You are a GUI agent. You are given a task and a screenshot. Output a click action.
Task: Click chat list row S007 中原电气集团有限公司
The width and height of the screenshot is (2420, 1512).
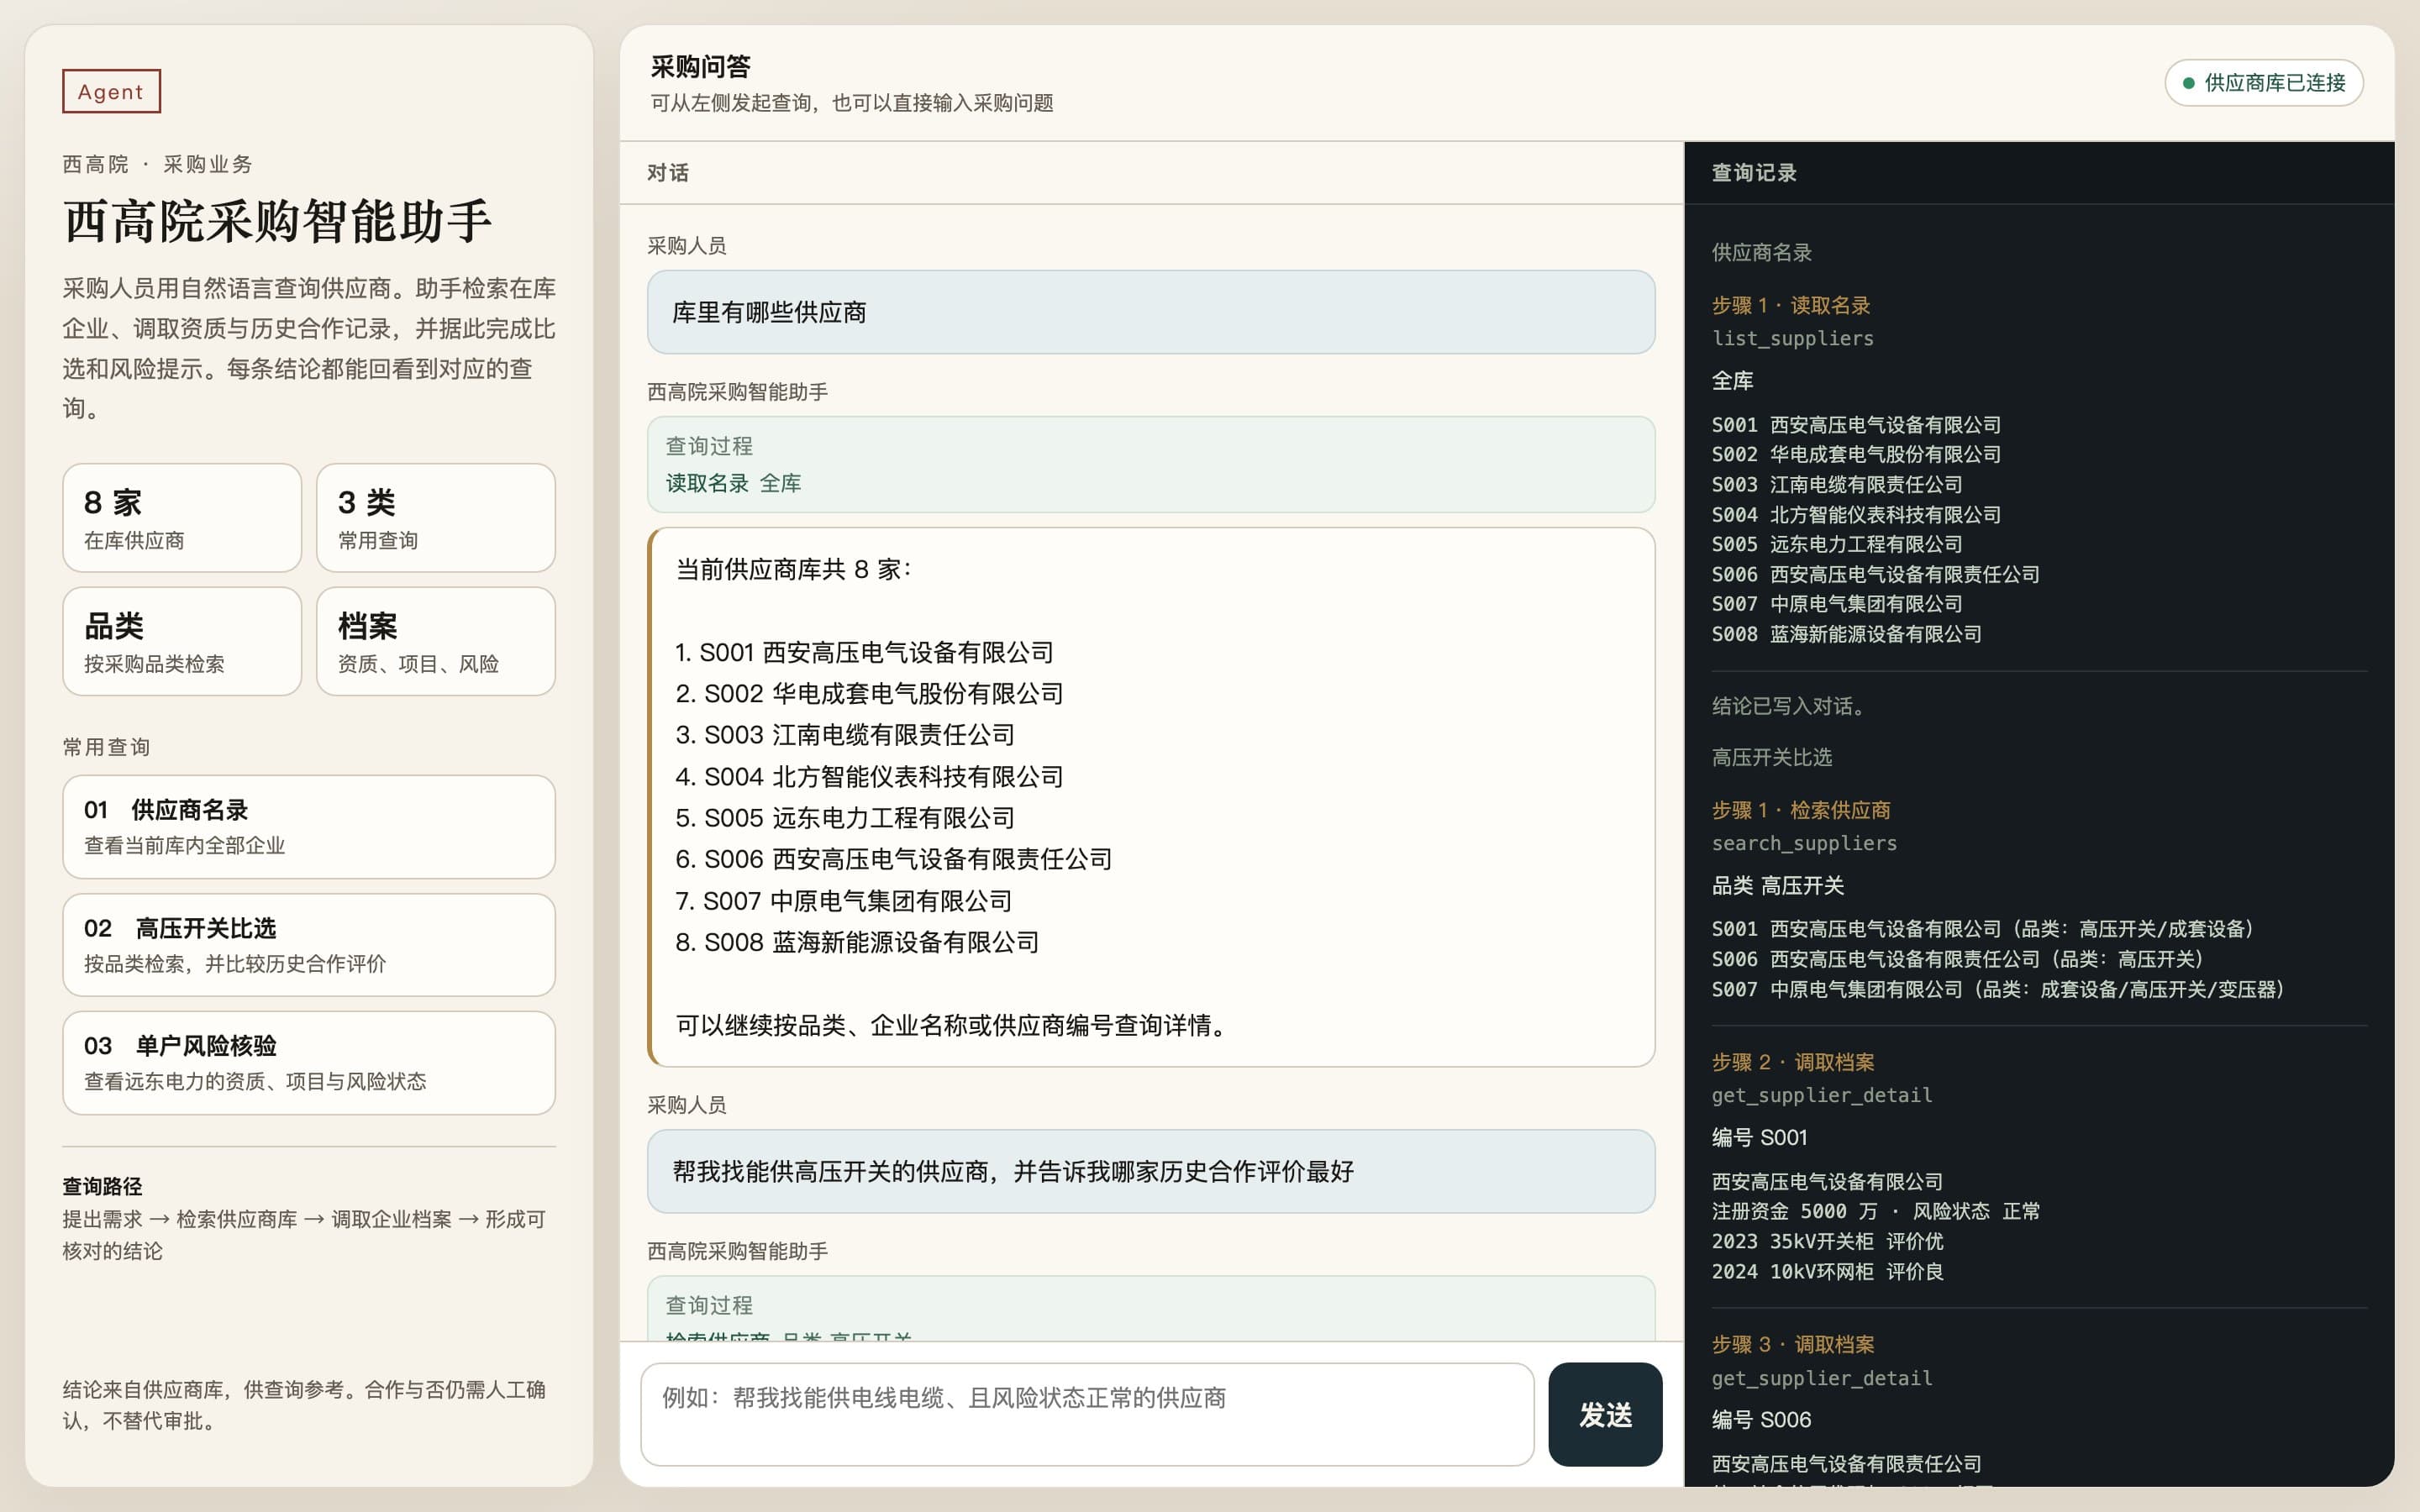click(x=844, y=901)
